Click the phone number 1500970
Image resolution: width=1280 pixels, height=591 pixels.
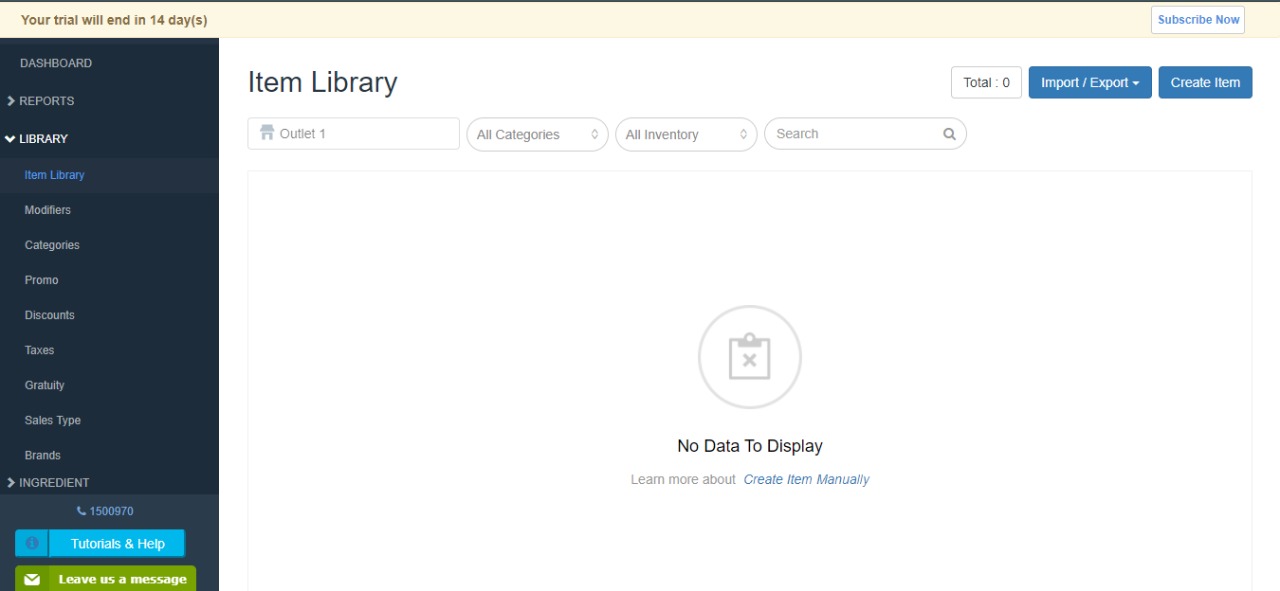click(x=106, y=511)
